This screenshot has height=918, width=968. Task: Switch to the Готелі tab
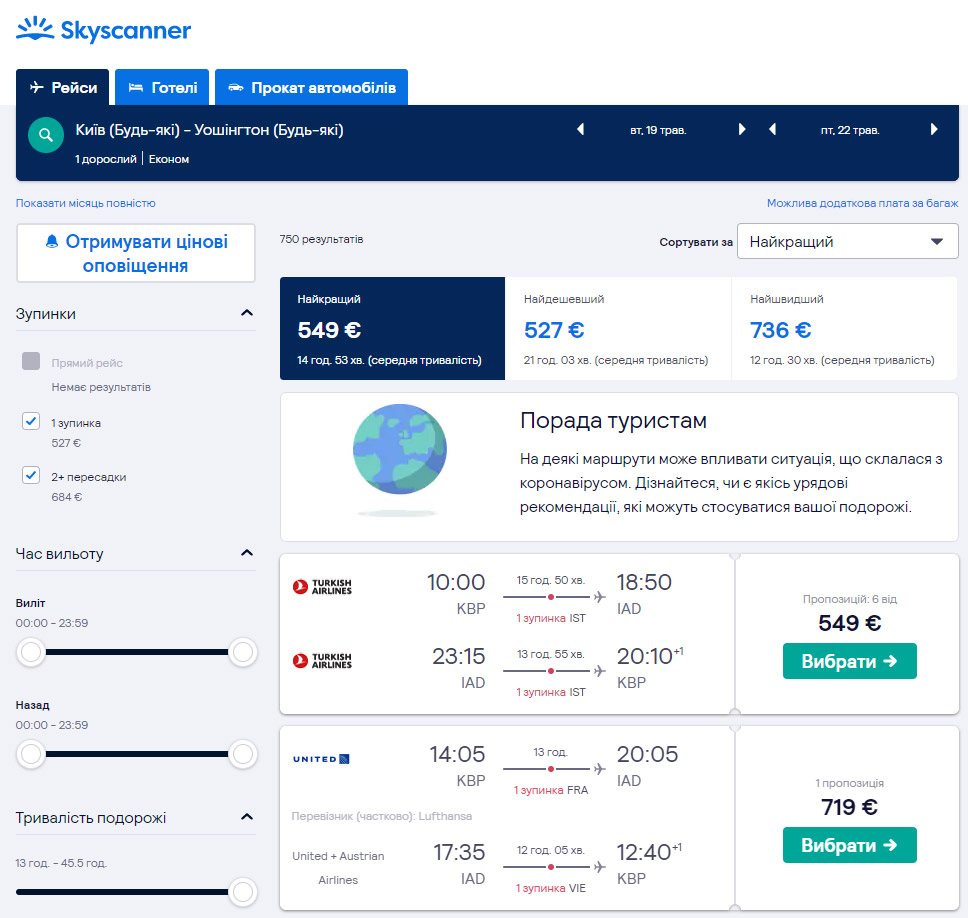click(162, 87)
